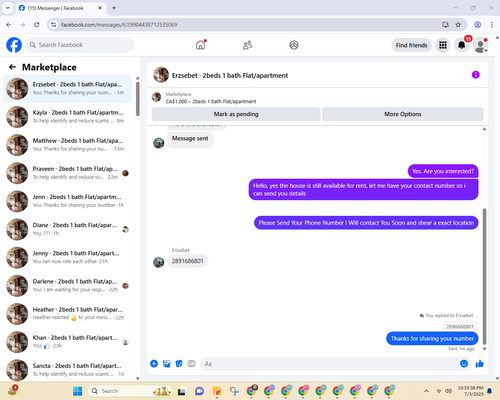This screenshot has width=500, height=400.
Task: Open the Jenn conversation
Action: (x=68, y=201)
